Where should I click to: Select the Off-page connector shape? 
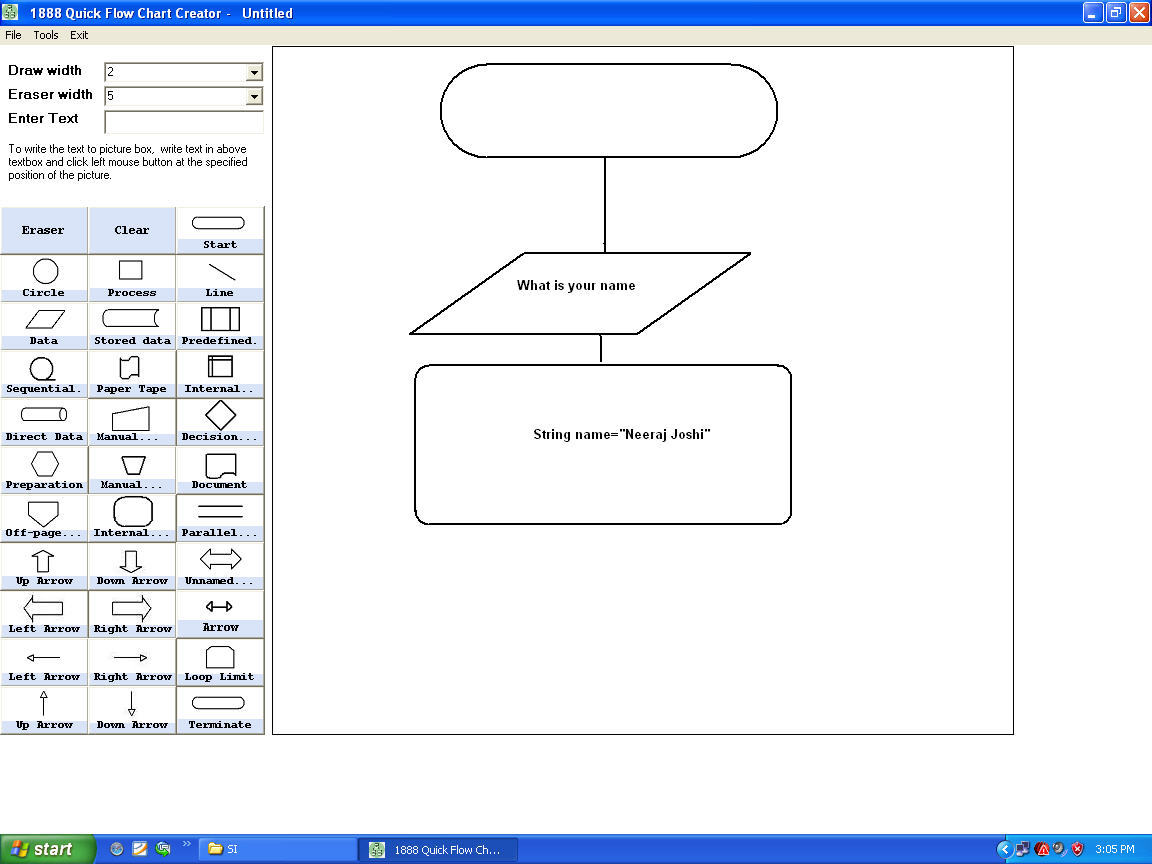point(44,519)
